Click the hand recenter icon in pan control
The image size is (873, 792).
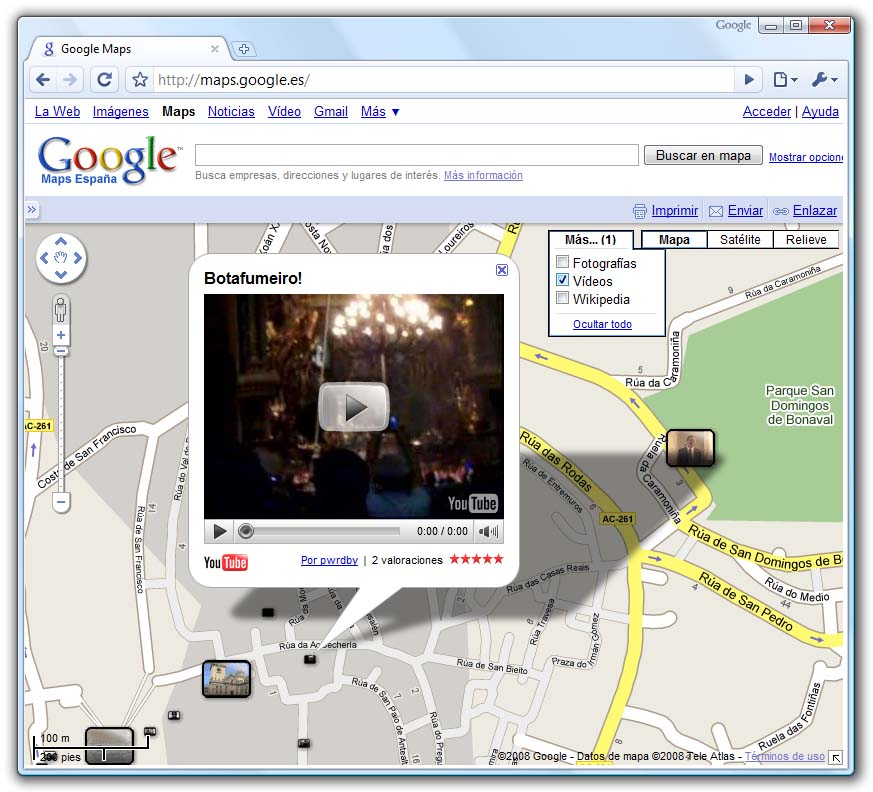coord(61,258)
